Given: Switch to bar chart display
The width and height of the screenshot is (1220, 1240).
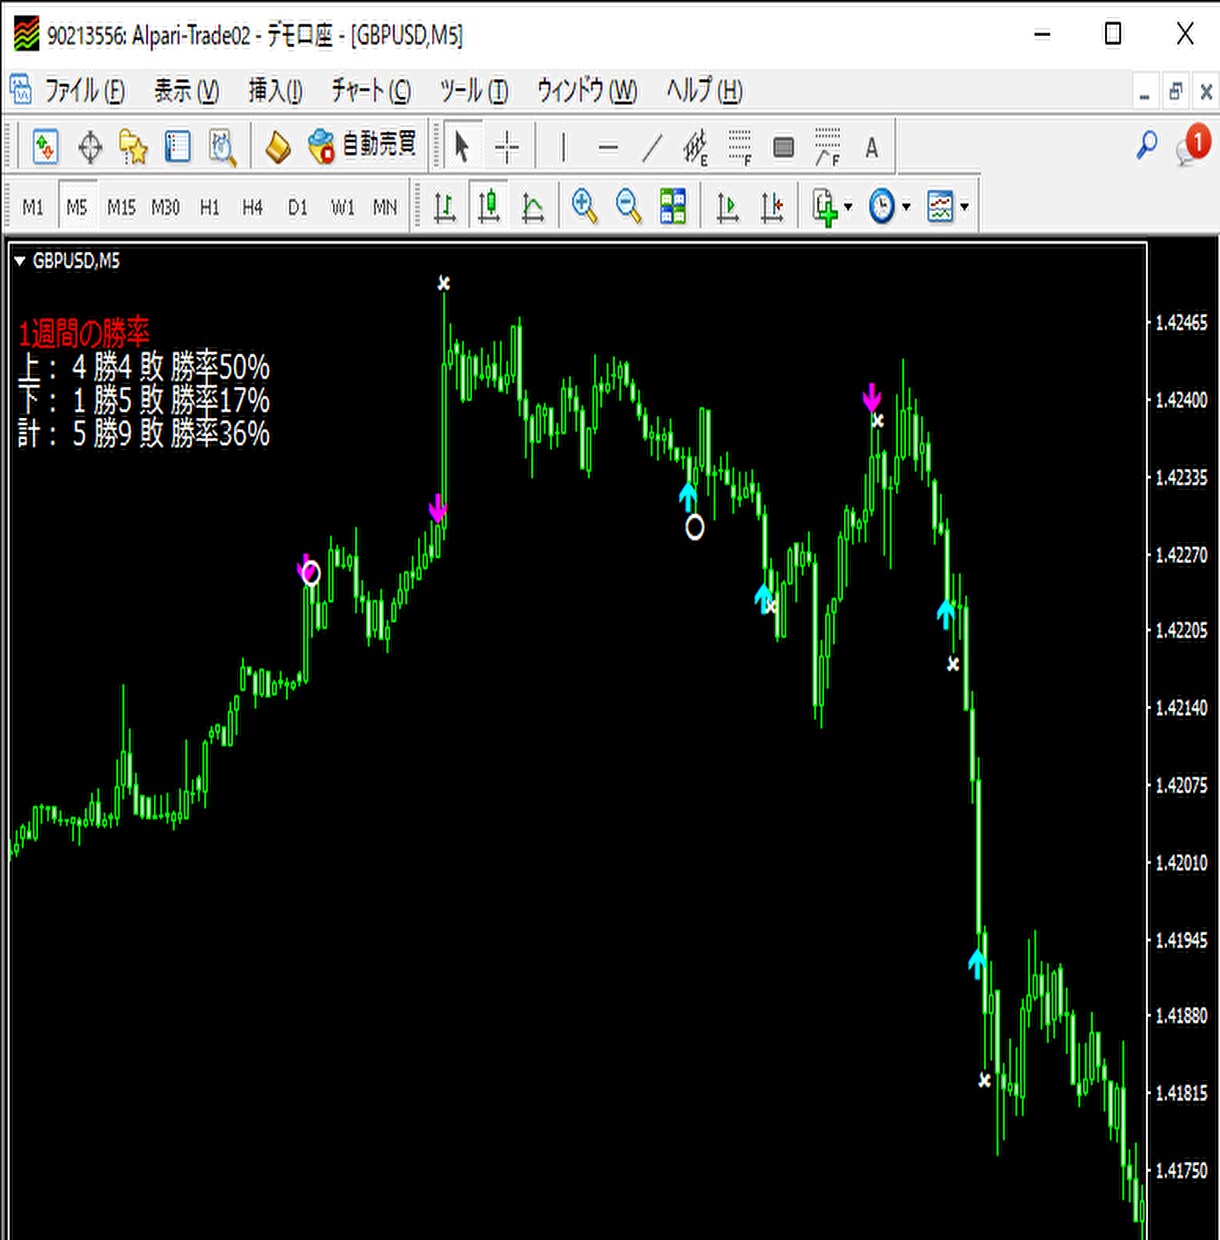Looking at the screenshot, I should tap(444, 207).
